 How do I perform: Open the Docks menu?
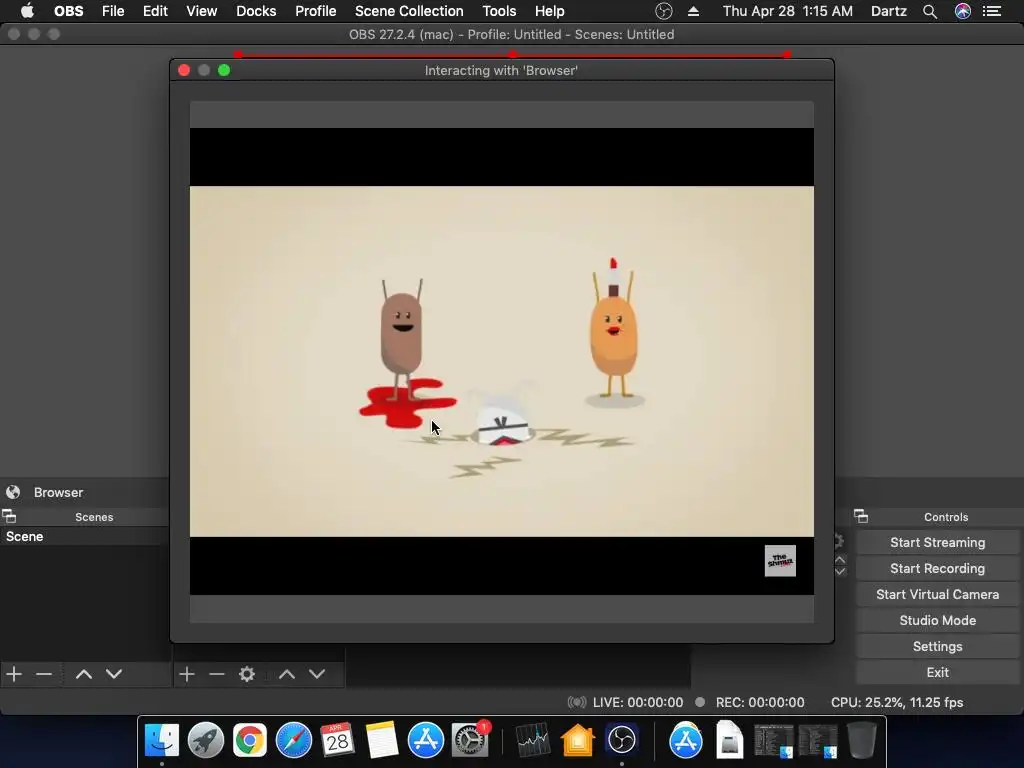click(256, 11)
